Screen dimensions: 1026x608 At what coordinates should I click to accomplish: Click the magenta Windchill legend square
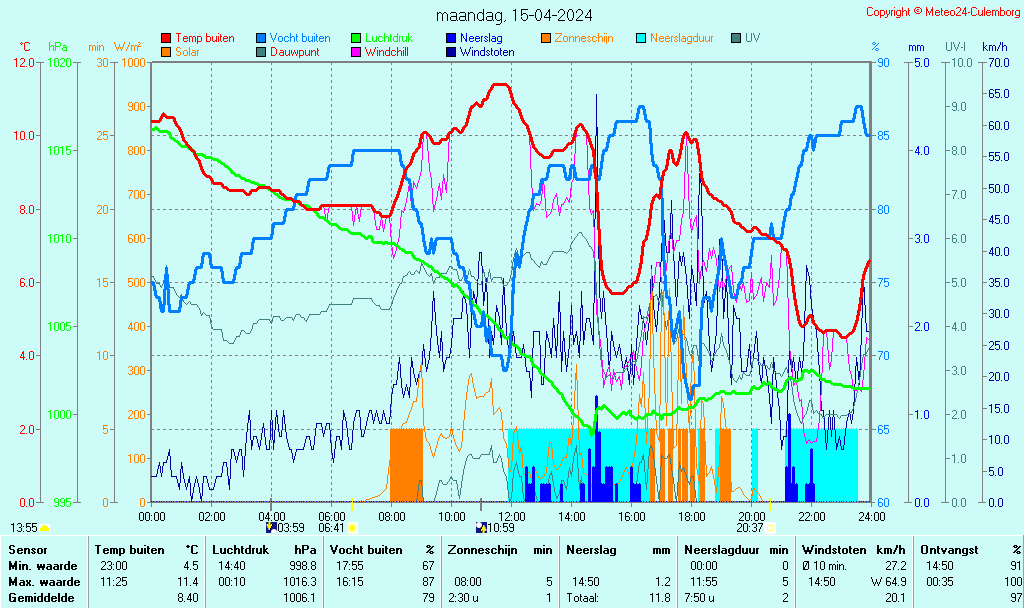coord(357,52)
